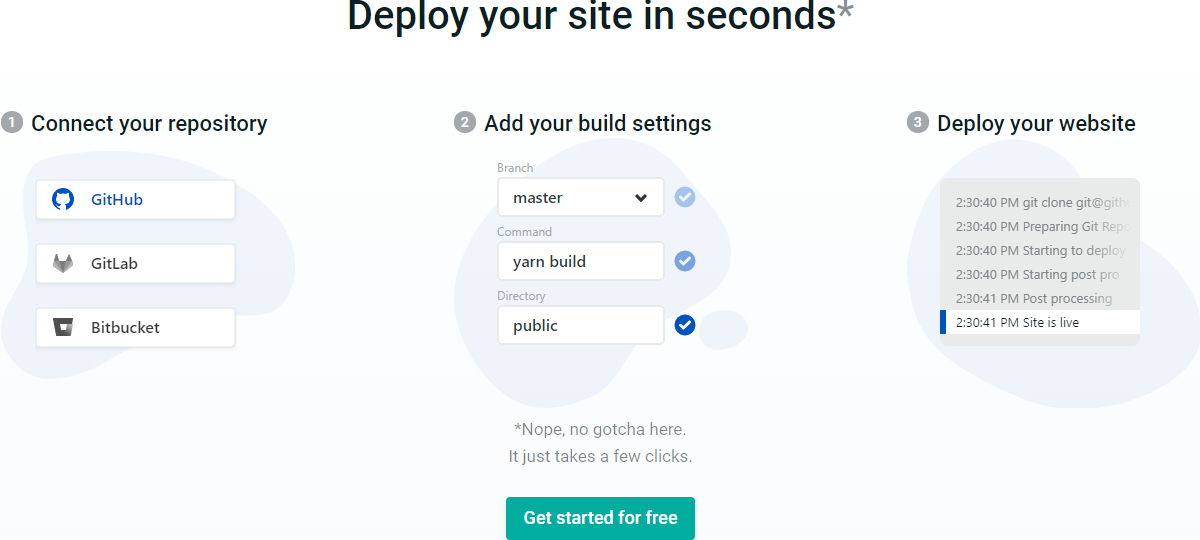Viewport: 1200px width, 540px height.
Task: Toggle the checkmark beside Branch field
Action: click(x=685, y=197)
